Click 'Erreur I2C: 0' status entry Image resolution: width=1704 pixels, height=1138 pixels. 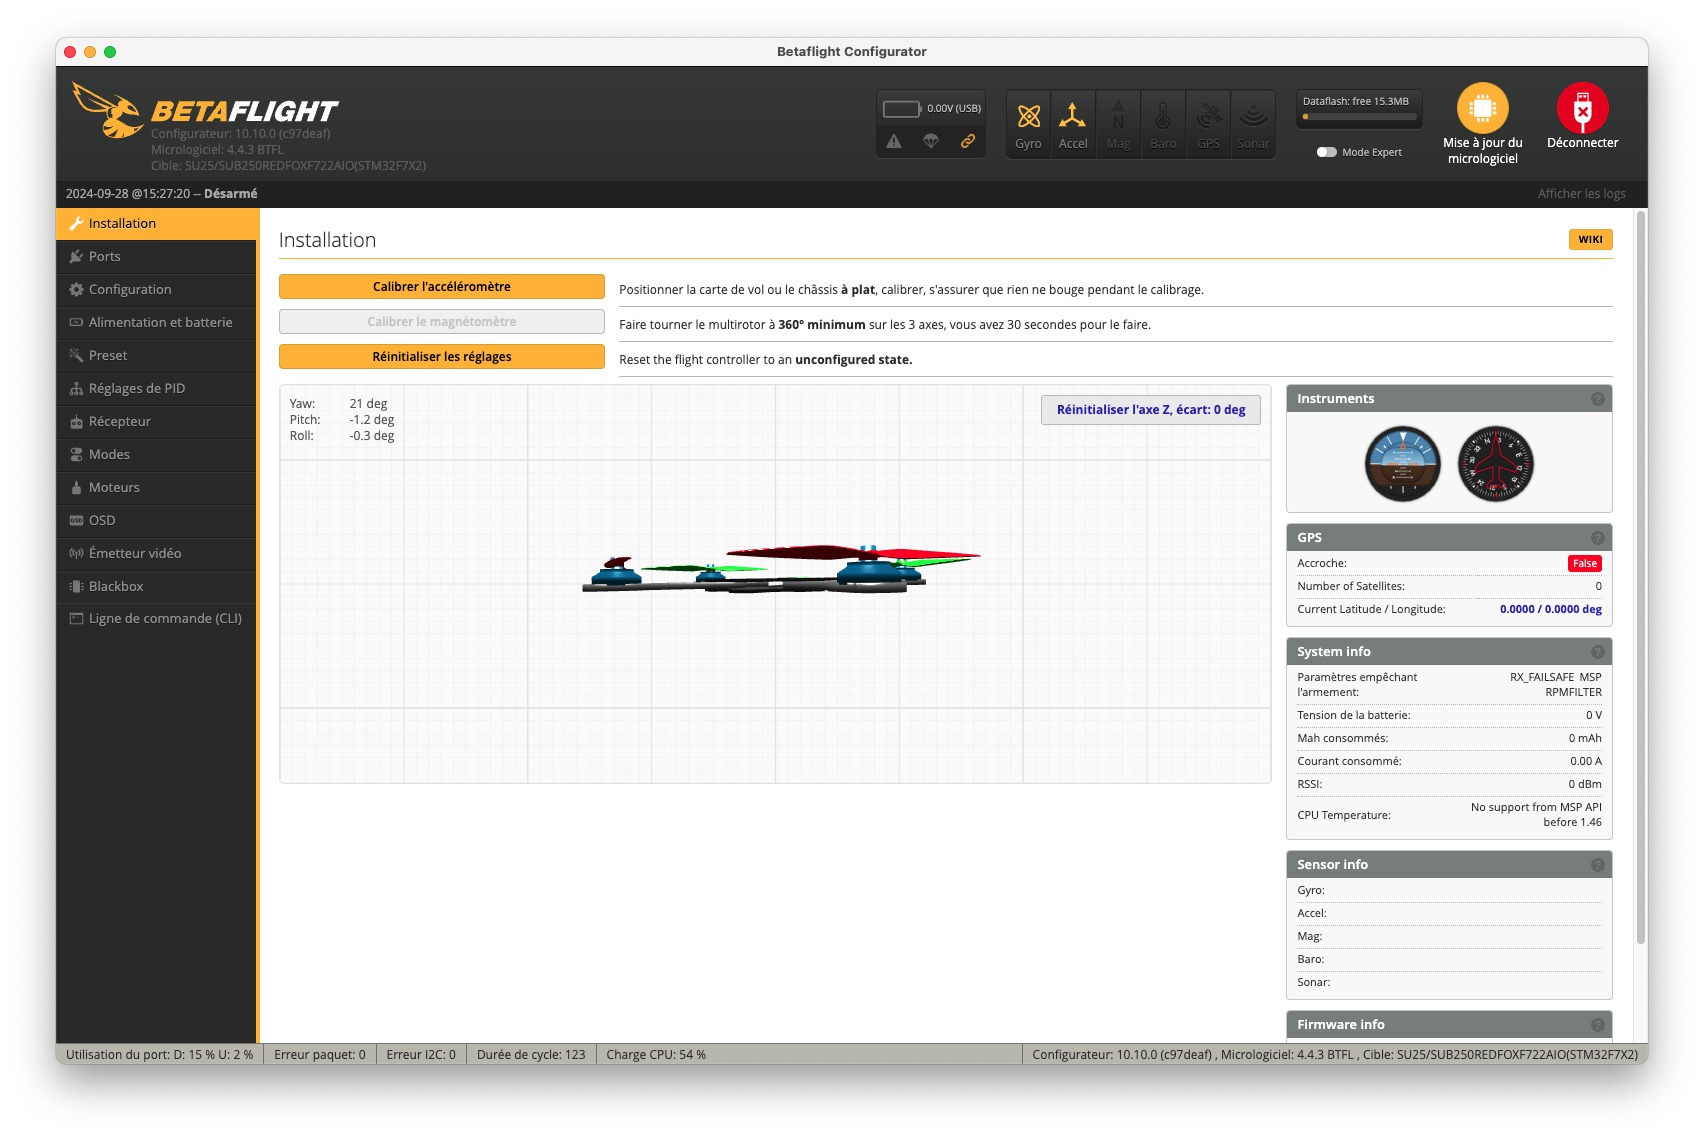[x=421, y=1055]
